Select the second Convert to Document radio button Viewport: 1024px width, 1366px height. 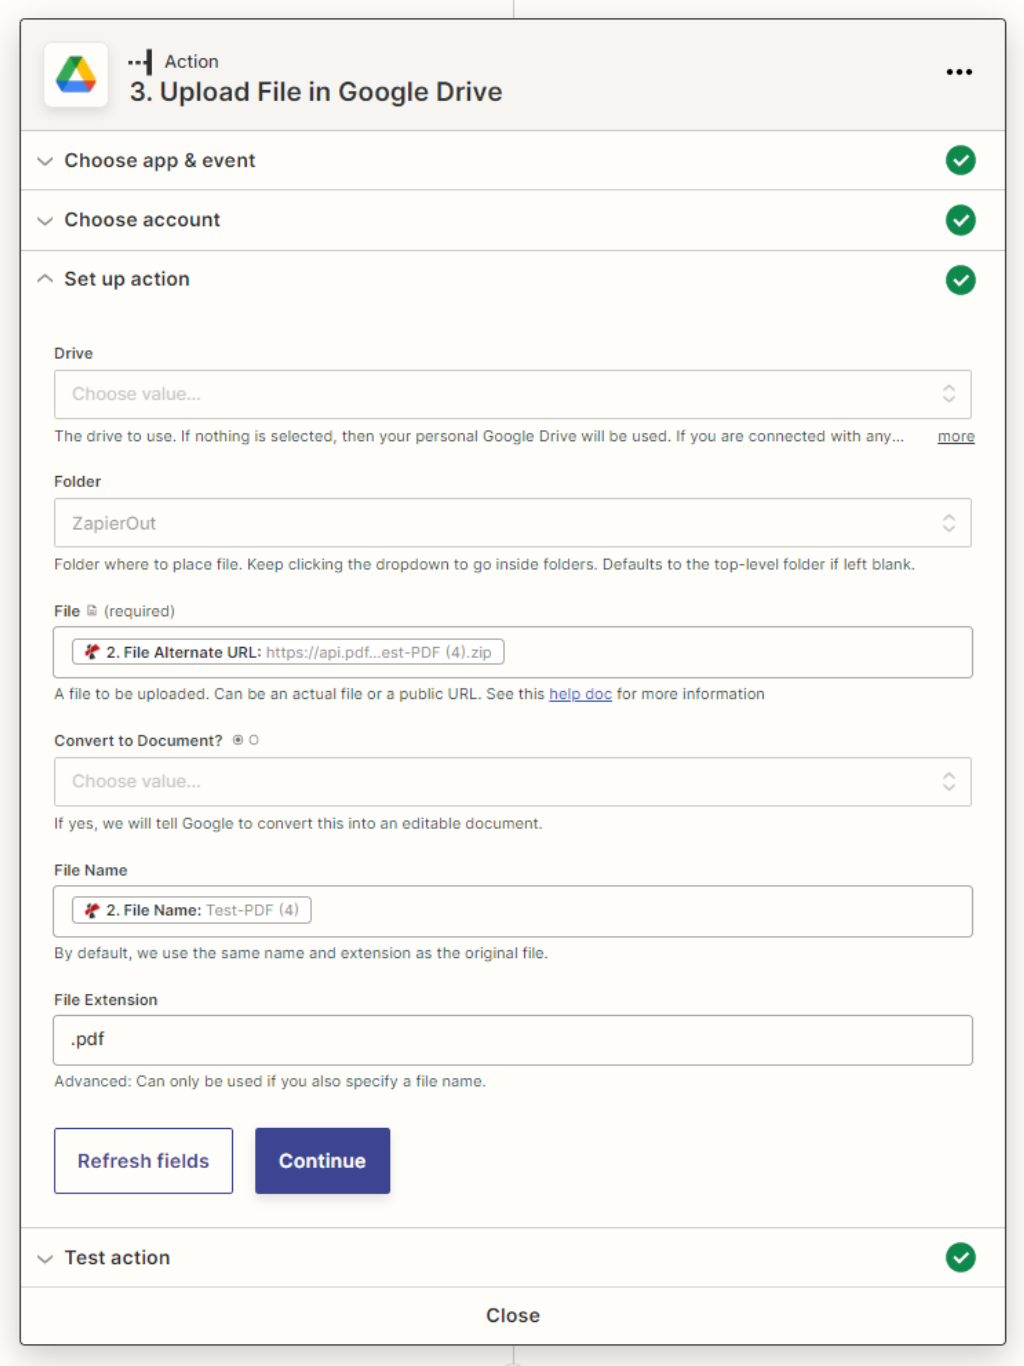click(252, 740)
